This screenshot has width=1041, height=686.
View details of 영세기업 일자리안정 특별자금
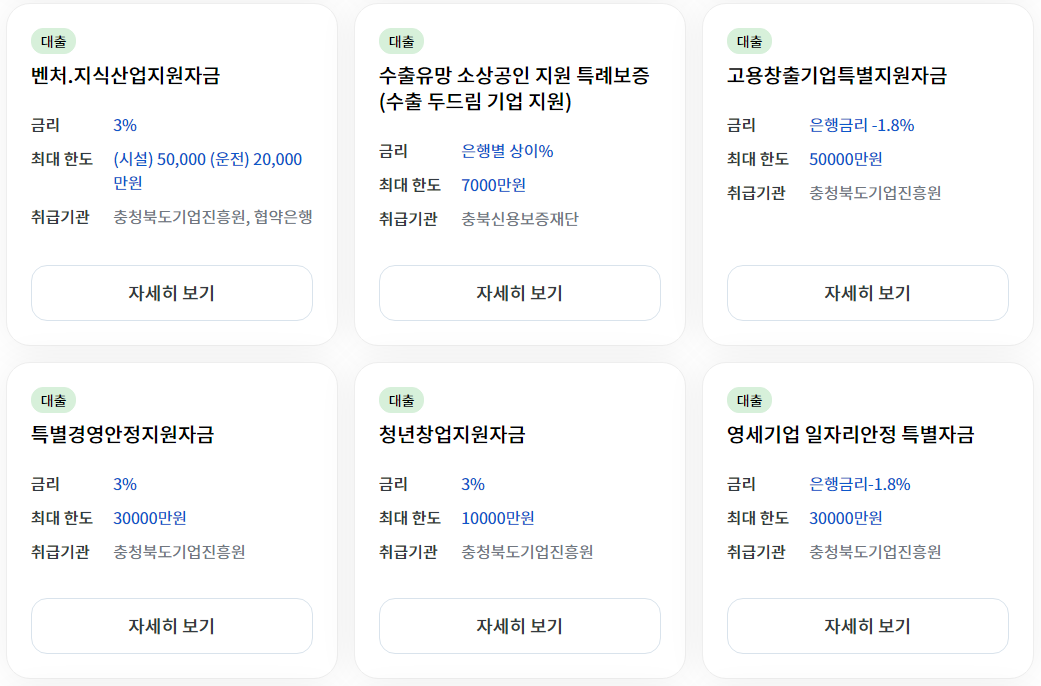coord(867,625)
